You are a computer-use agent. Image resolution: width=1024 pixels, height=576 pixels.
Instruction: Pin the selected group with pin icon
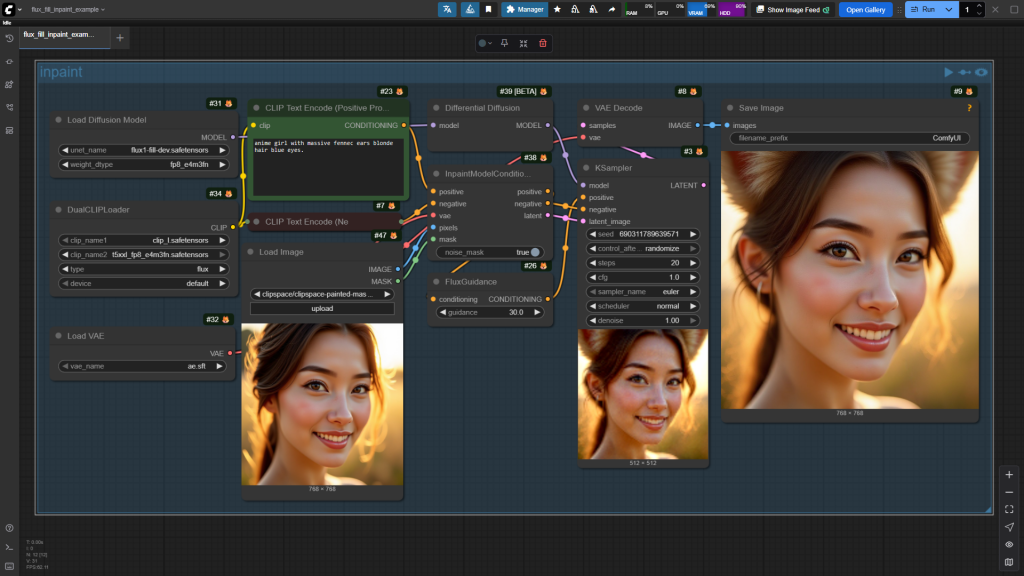coord(504,43)
